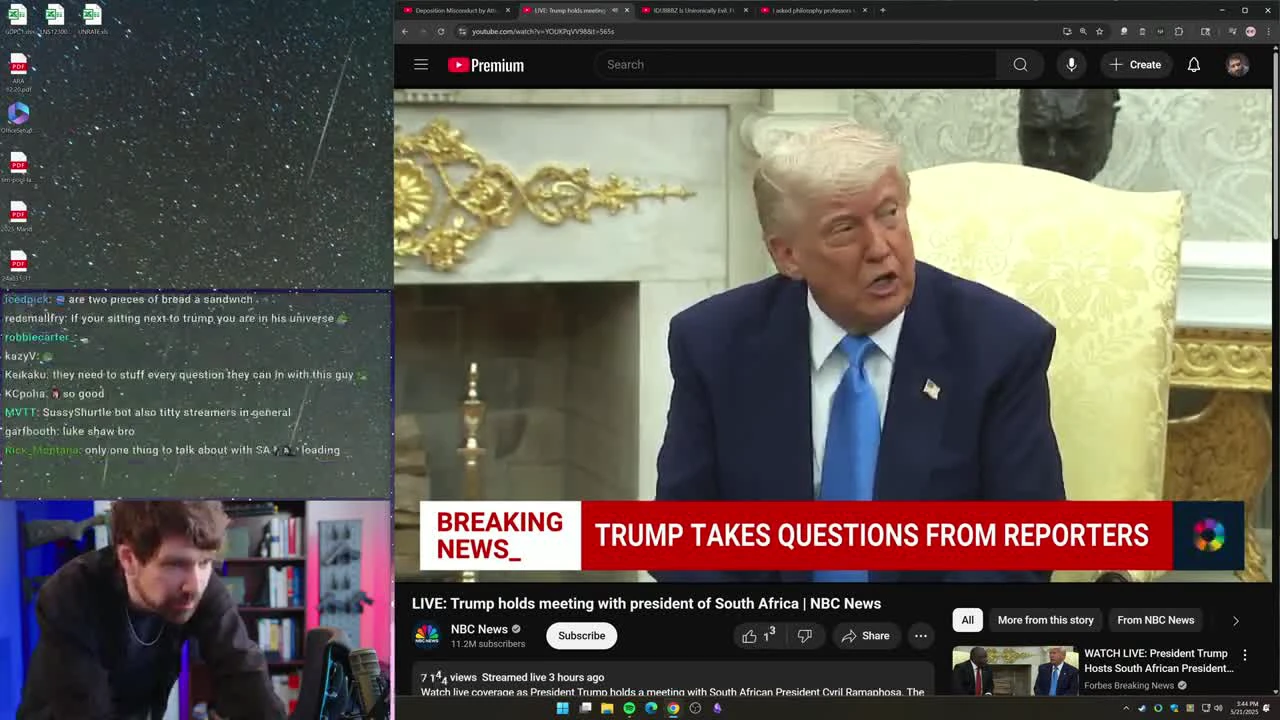Show hidden system tray icons
The height and width of the screenshot is (720, 1280).
point(1126,708)
